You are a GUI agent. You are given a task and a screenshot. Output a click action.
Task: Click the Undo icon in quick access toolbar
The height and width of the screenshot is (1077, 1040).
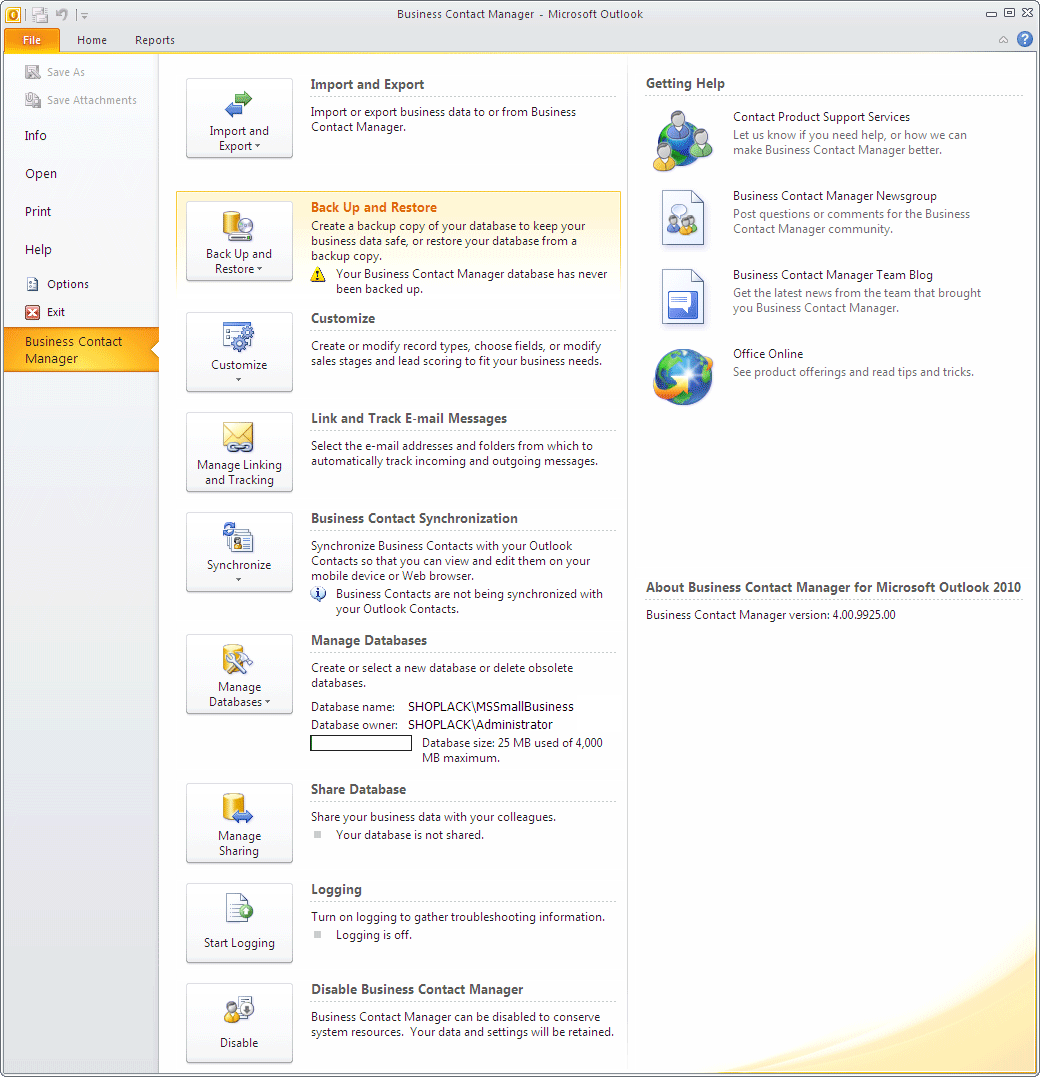click(x=62, y=14)
